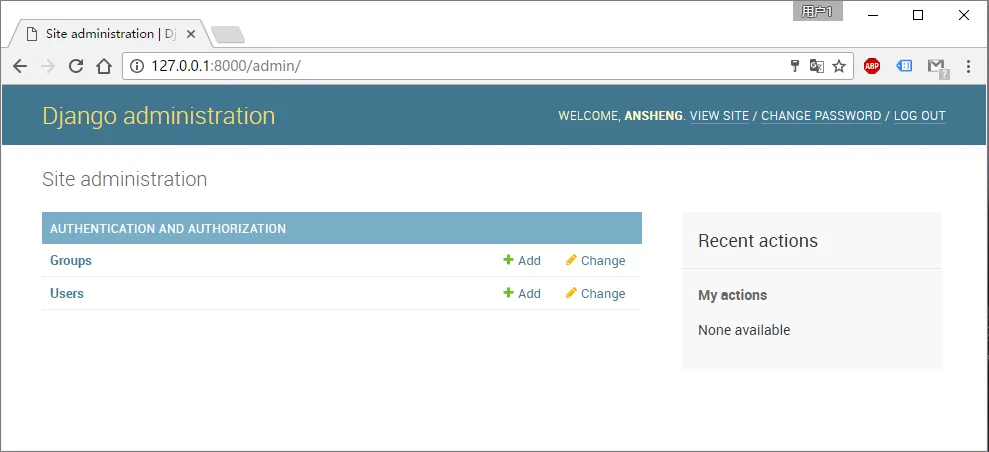This screenshot has width=989, height=452.
Task: Open the Django administration header link
Action: [158, 116]
